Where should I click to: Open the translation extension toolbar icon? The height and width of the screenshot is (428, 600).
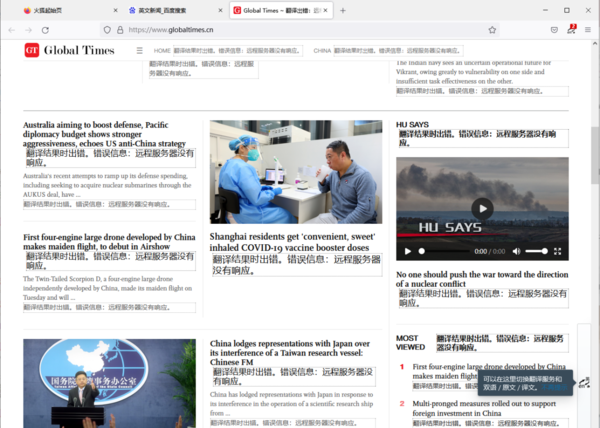(x=571, y=30)
